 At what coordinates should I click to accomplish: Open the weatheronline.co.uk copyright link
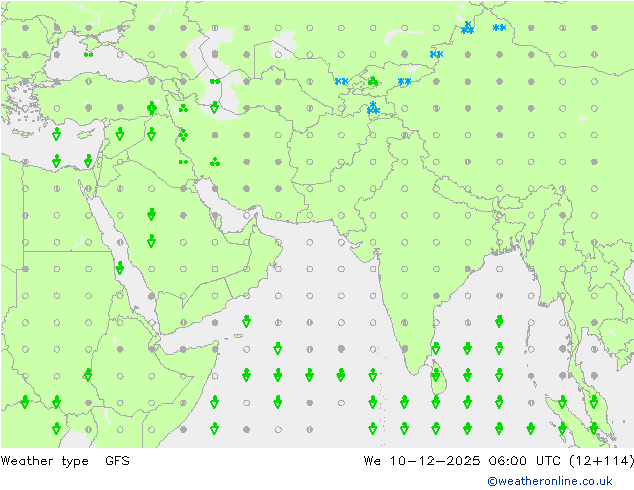(549, 481)
